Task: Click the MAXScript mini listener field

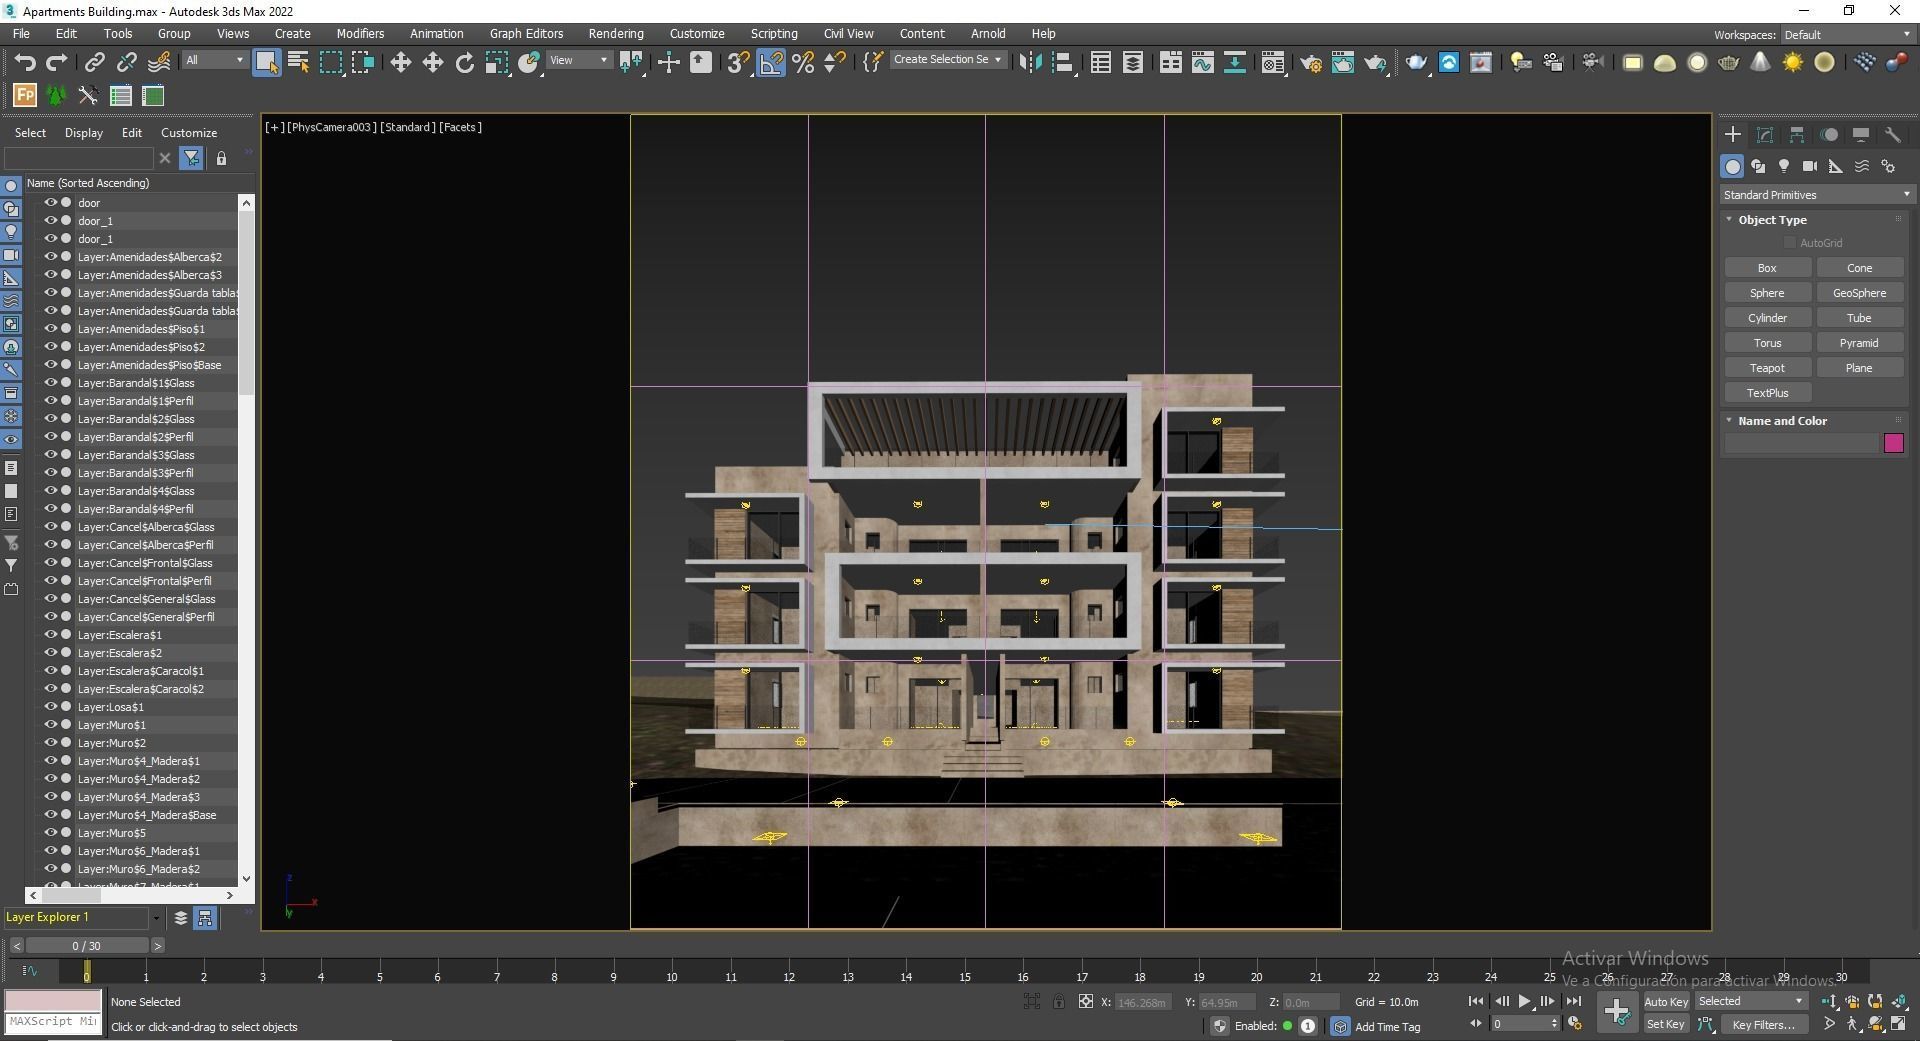Action: point(53,1022)
